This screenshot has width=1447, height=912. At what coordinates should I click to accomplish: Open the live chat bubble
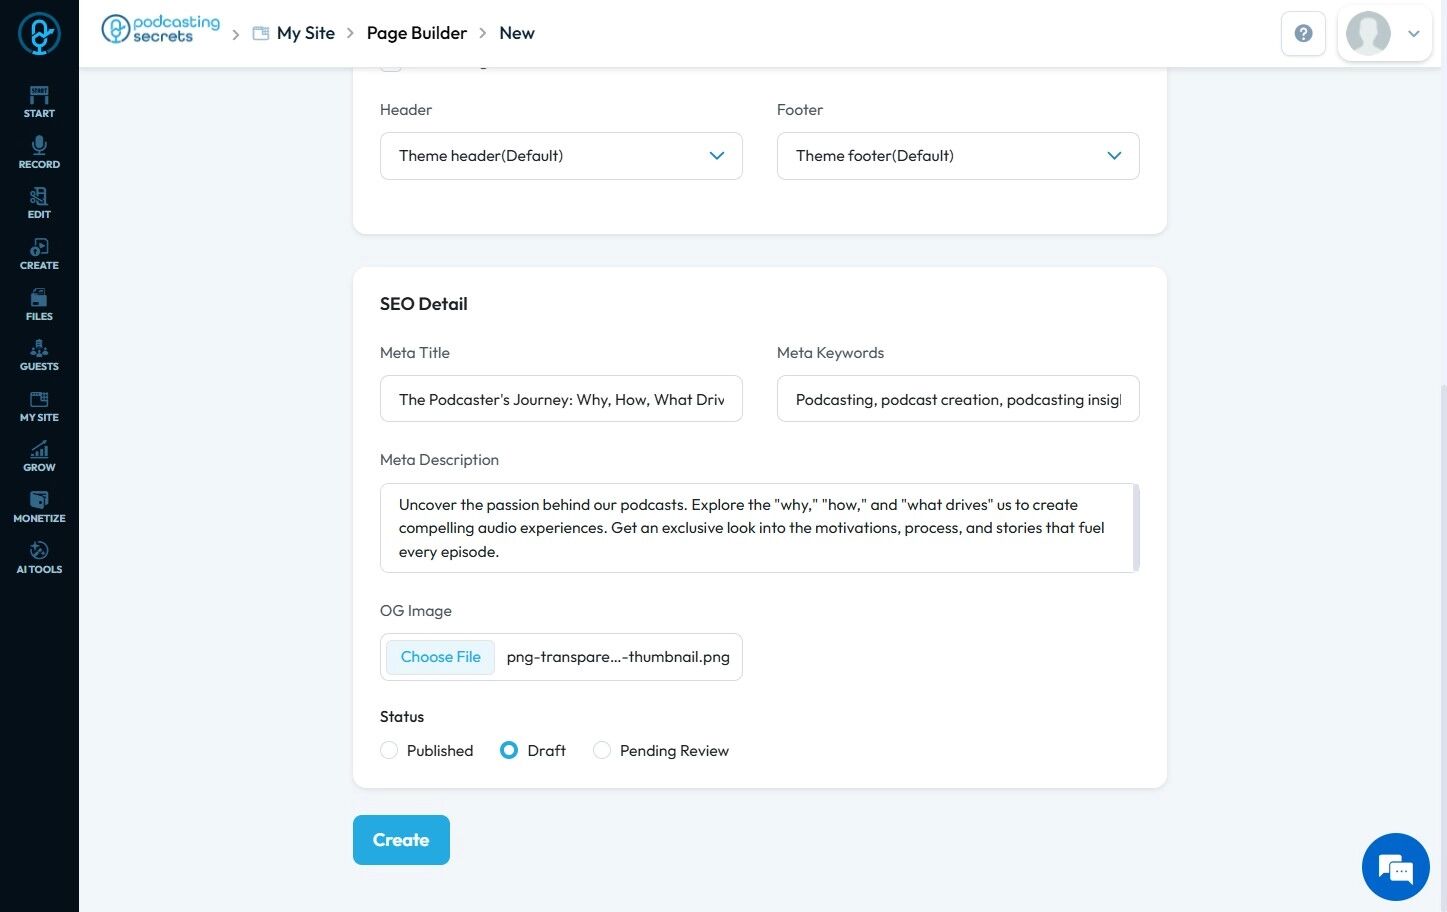pos(1395,867)
